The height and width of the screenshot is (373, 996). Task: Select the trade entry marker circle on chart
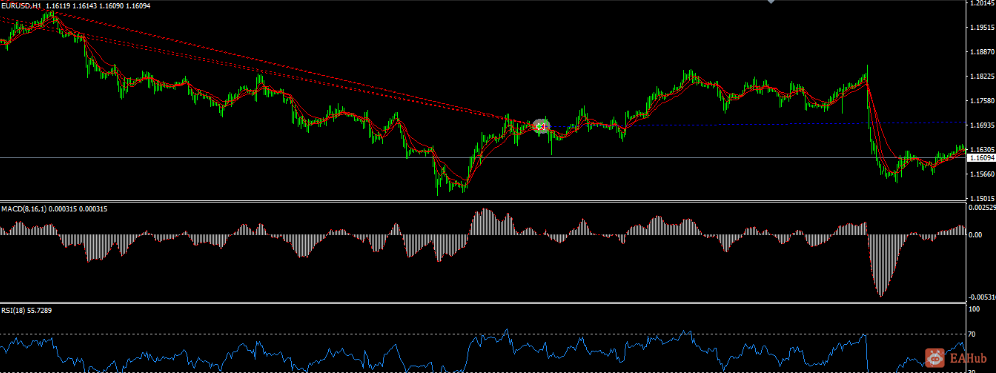coord(541,126)
